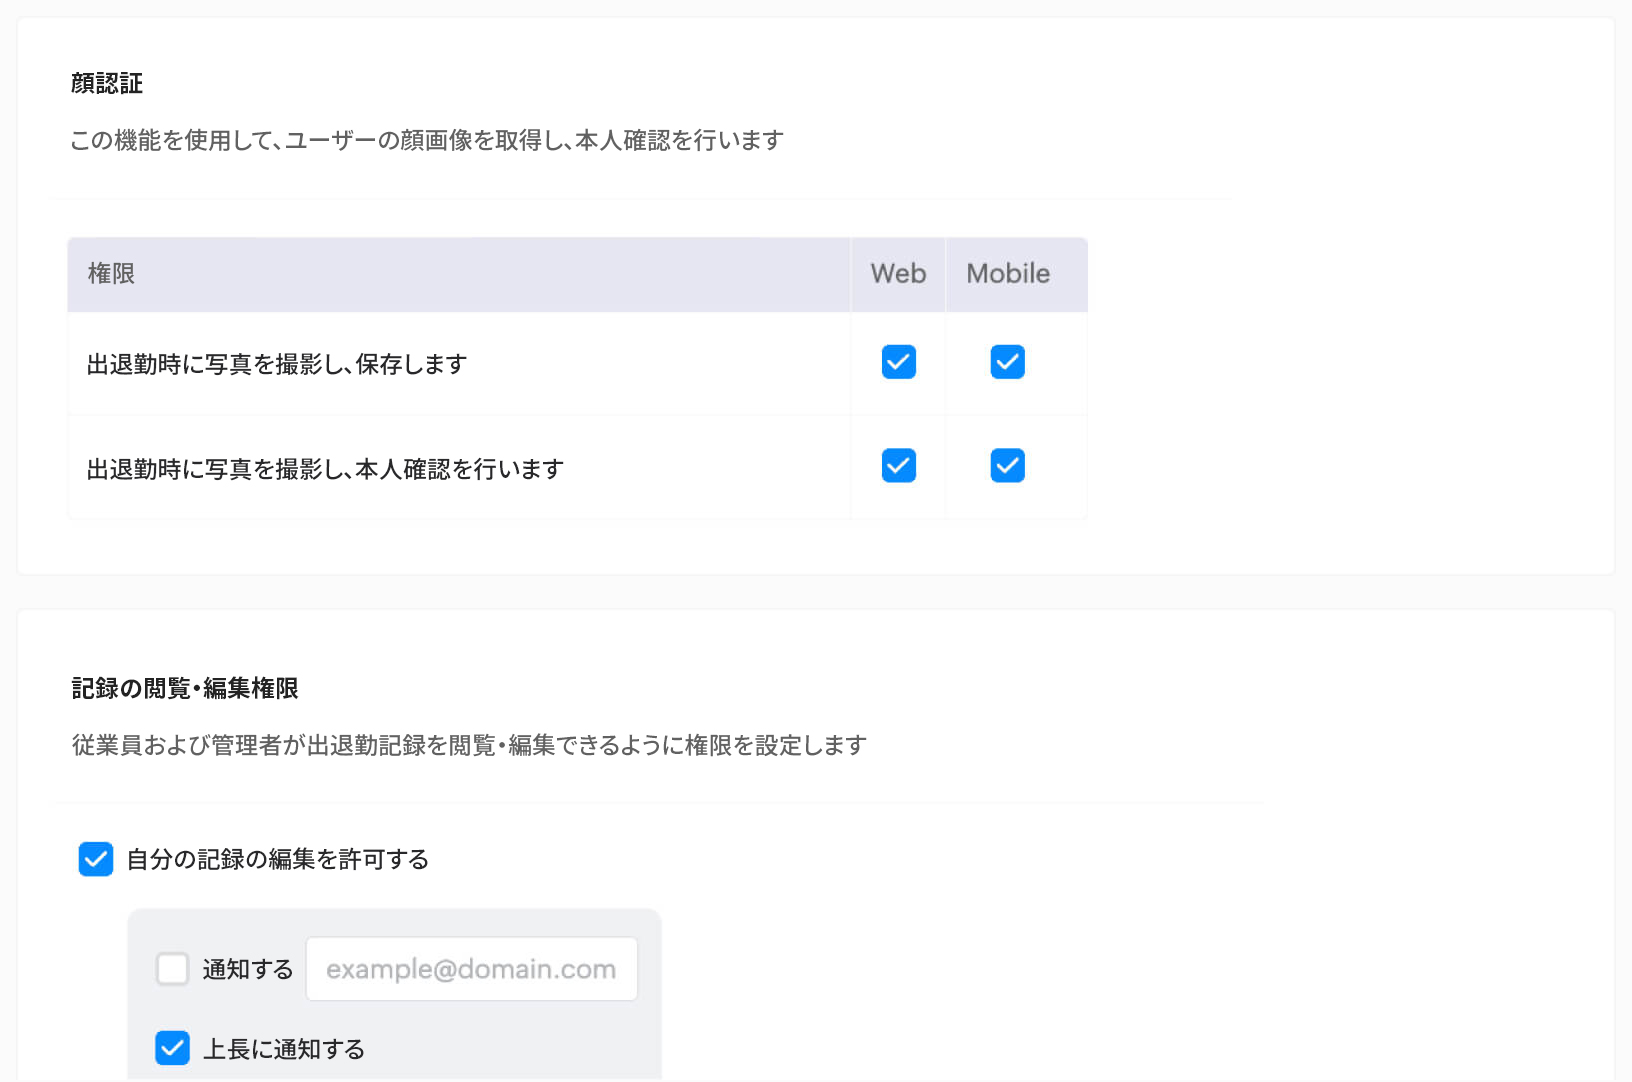Disable Web permission for identity verification photos
The width and height of the screenshot is (1632, 1082).
pos(897,465)
